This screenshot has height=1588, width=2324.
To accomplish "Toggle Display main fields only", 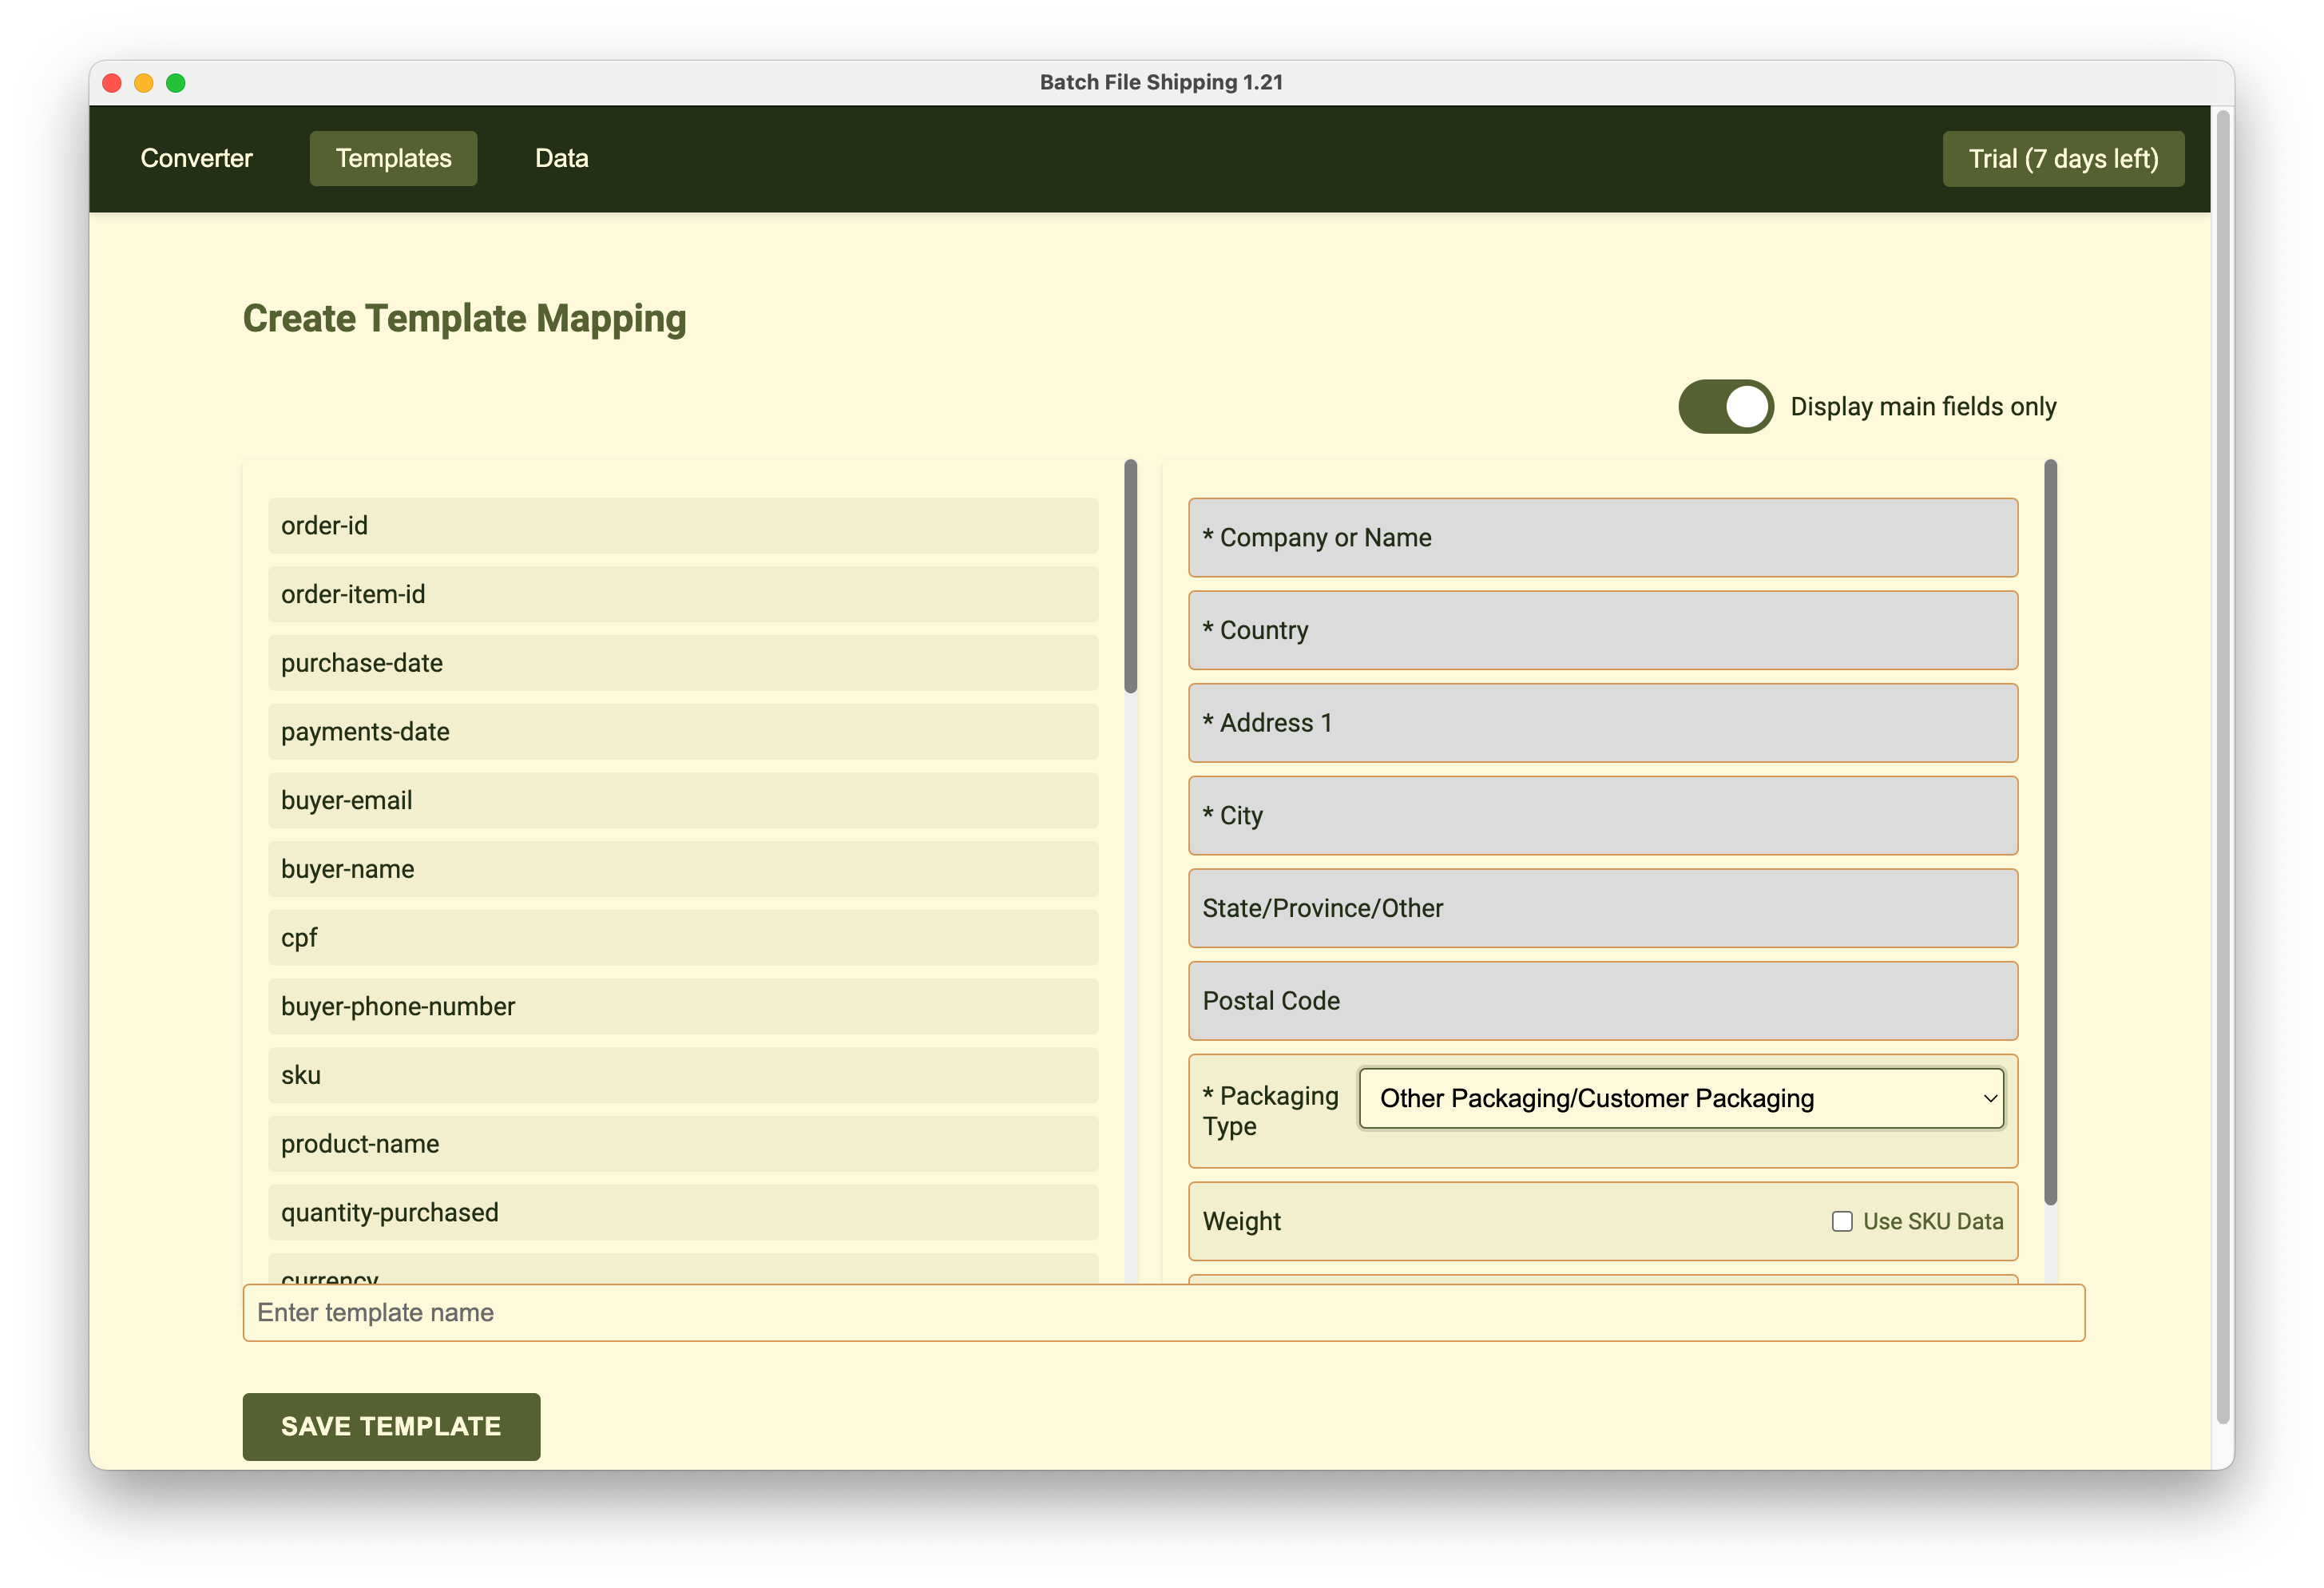I will (x=1724, y=406).
